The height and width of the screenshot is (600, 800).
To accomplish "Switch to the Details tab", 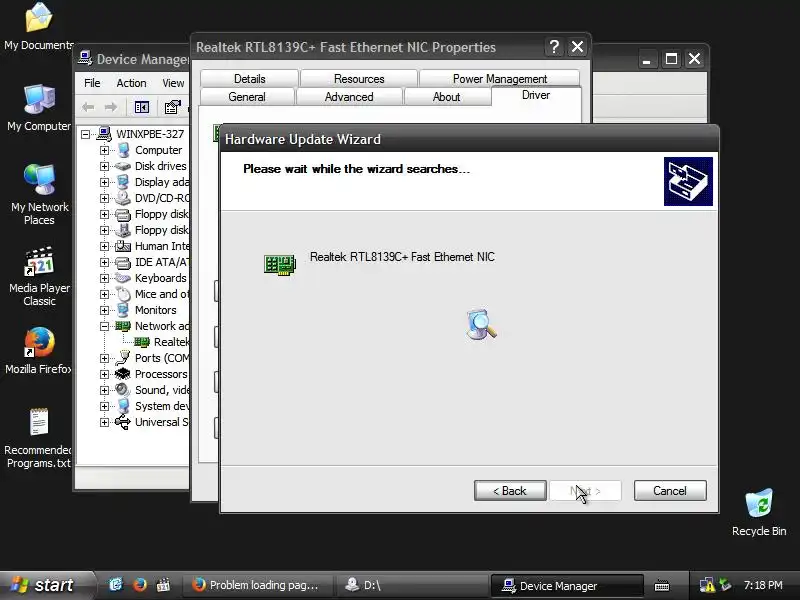I will [x=249, y=79].
